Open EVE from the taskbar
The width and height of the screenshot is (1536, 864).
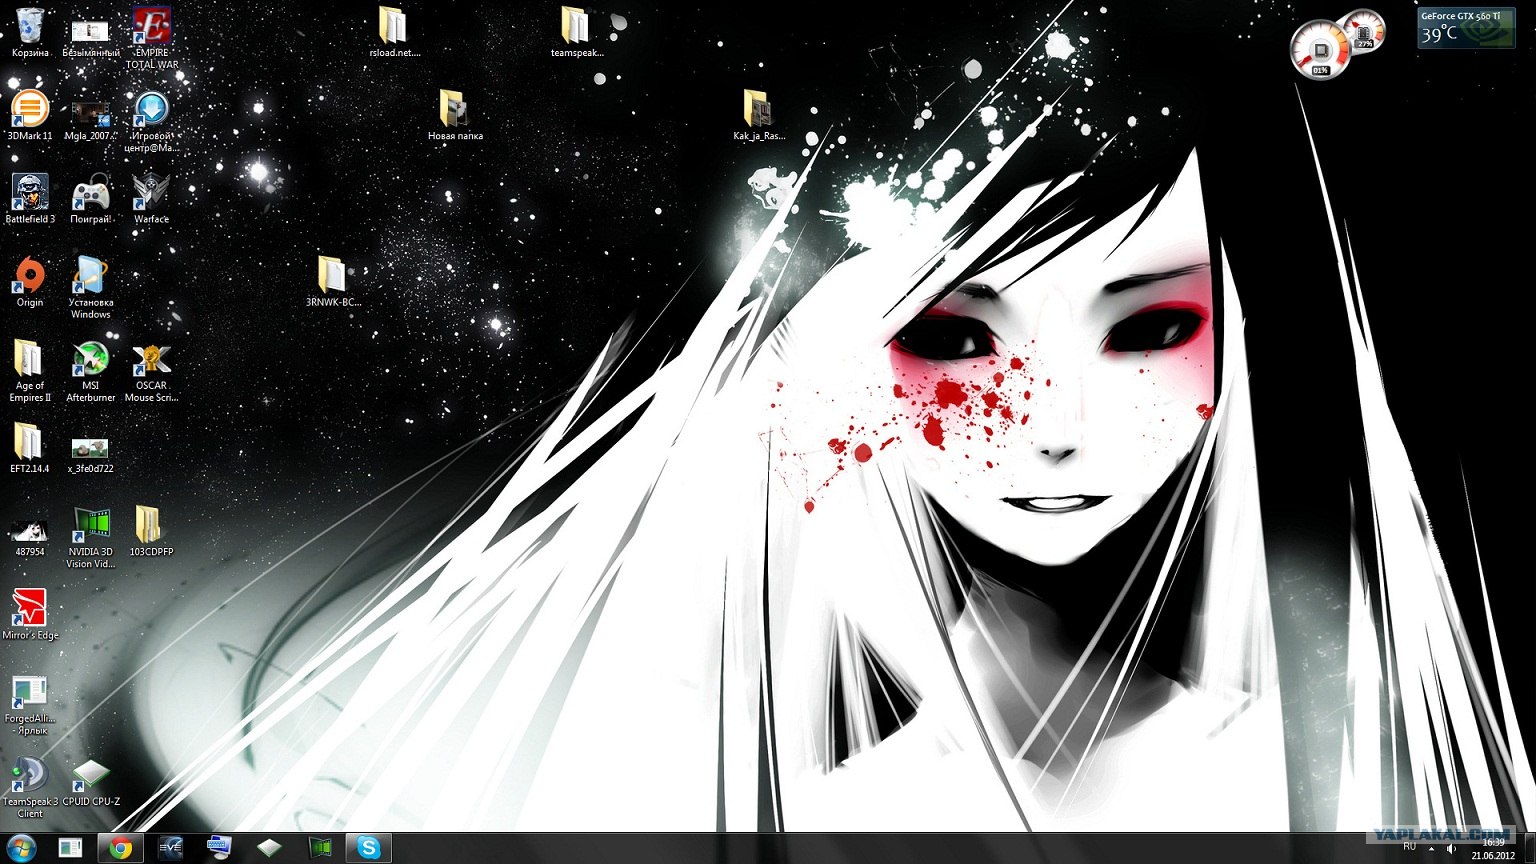point(170,848)
